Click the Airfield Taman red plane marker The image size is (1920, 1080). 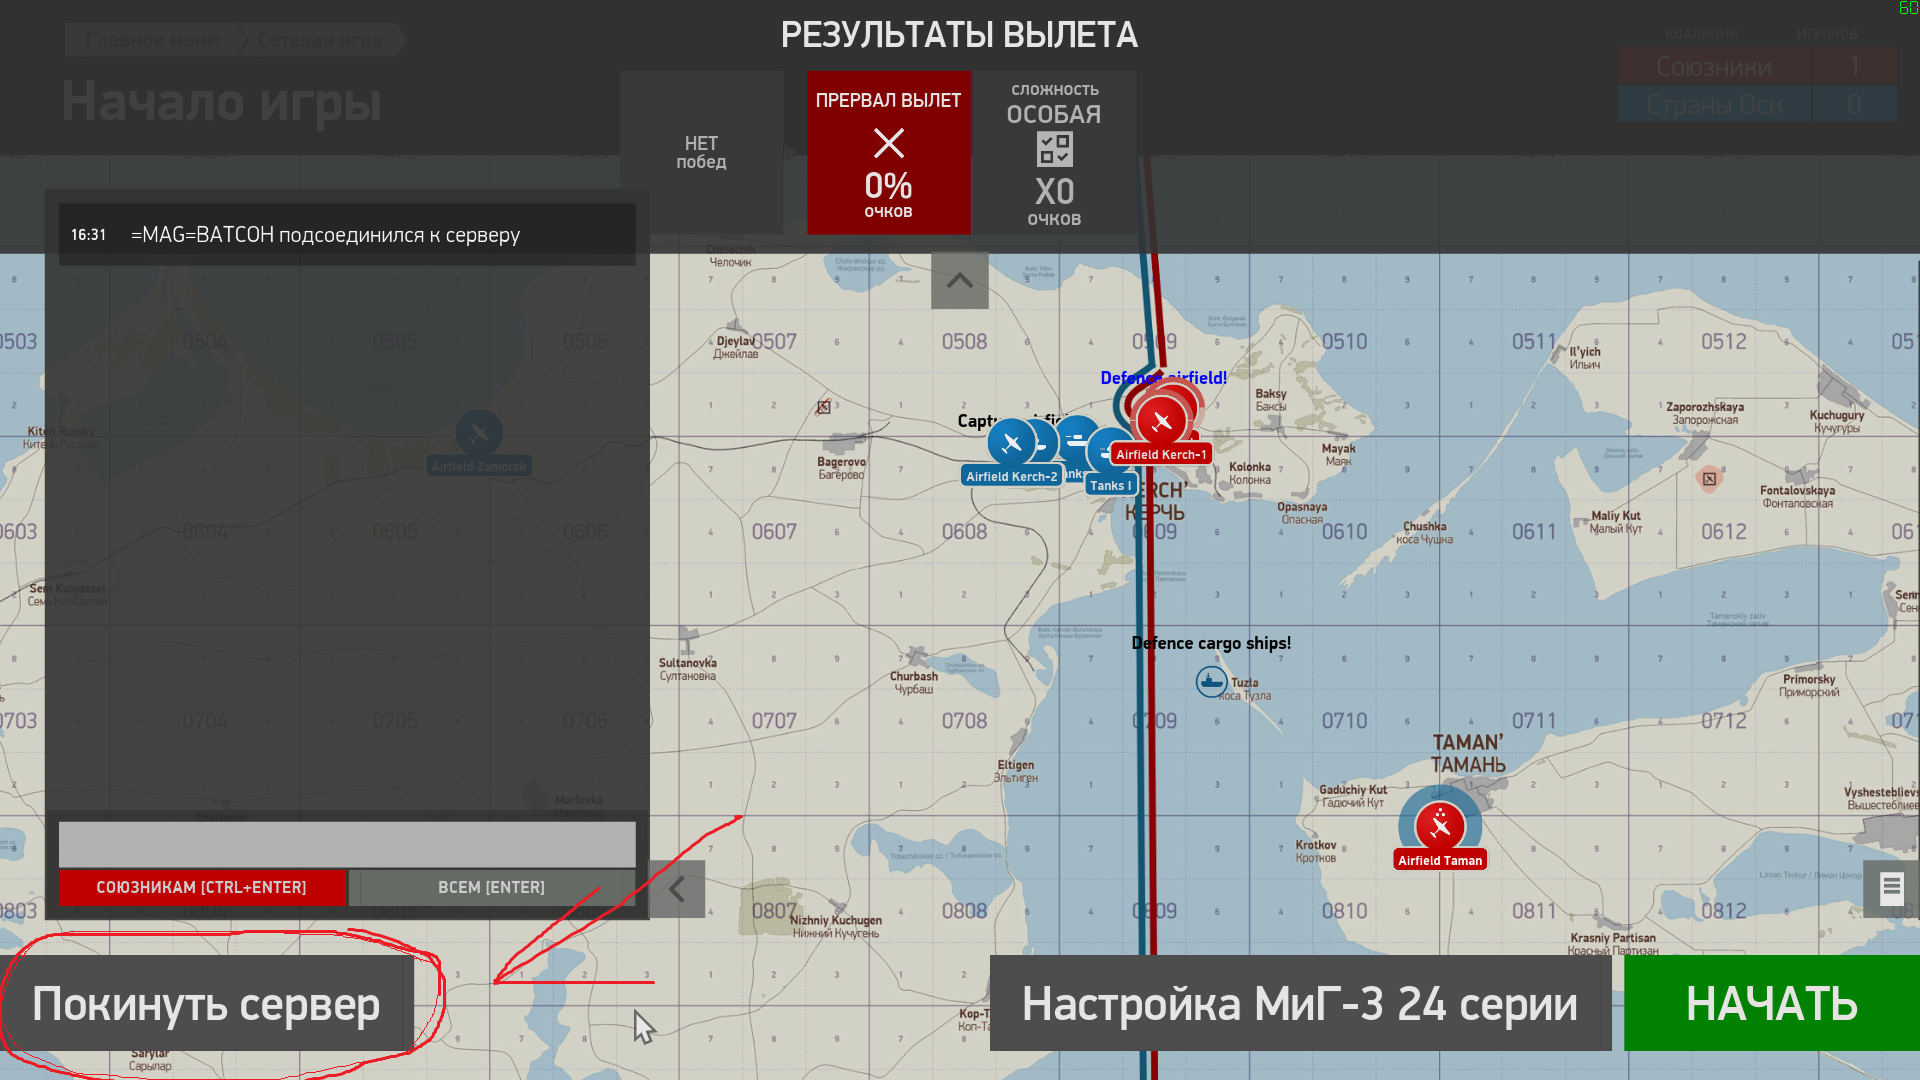[x=1440, y=826]
